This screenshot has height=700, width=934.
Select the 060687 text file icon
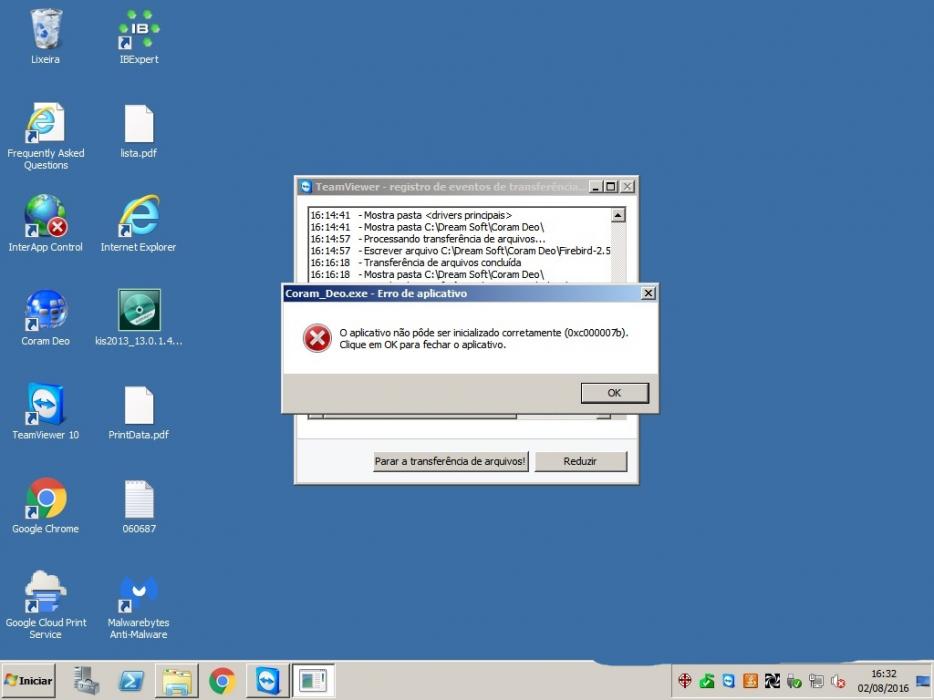coord(139,505)
